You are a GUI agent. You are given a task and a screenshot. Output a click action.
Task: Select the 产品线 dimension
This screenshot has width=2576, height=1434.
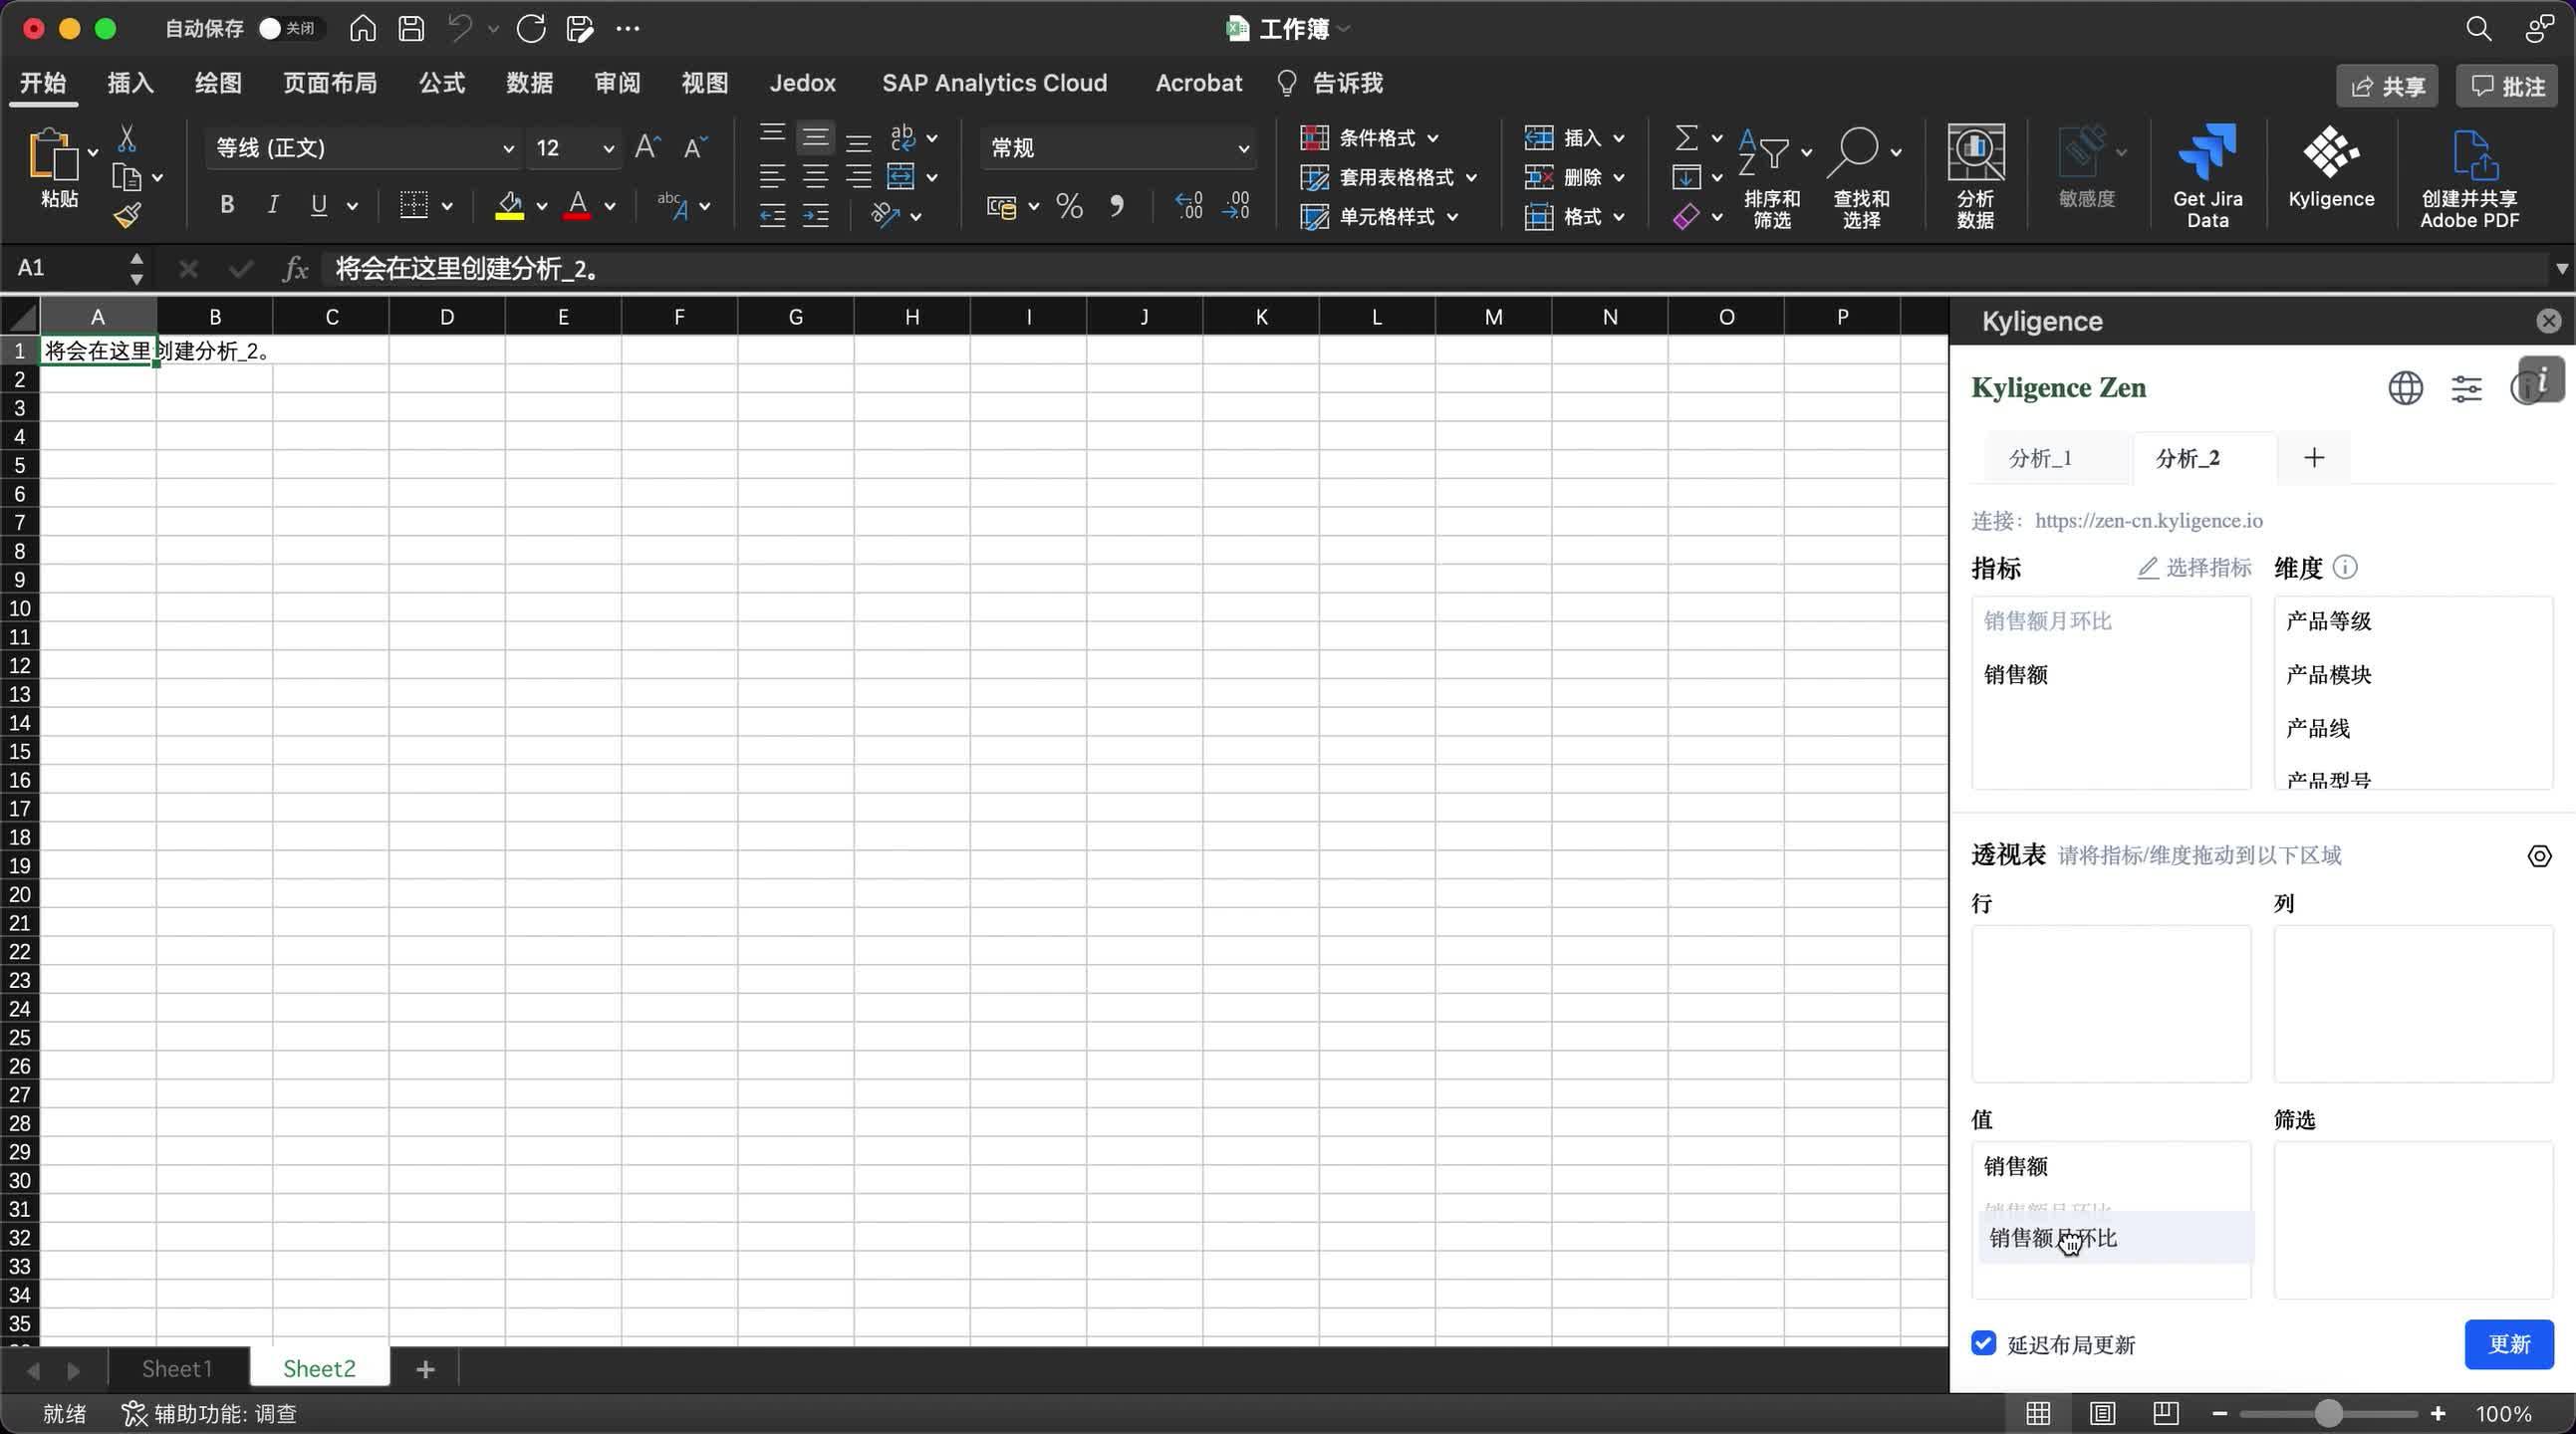[x=2317, y=729]
